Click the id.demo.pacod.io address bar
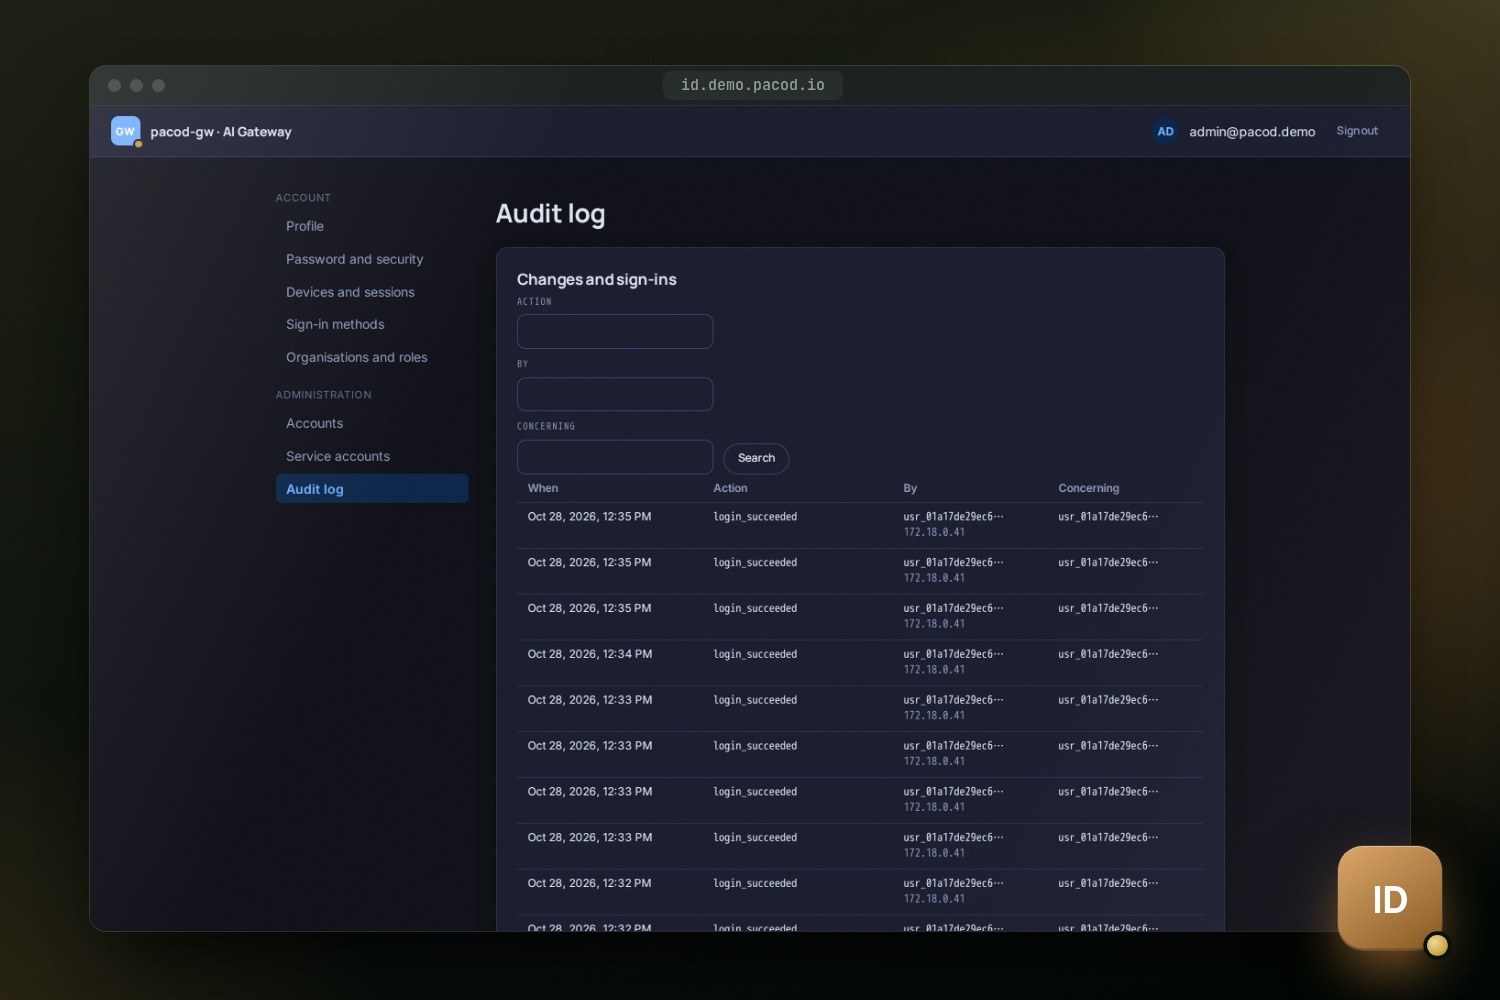Viewport: 1500px width, 1000px height. [753, 85]
